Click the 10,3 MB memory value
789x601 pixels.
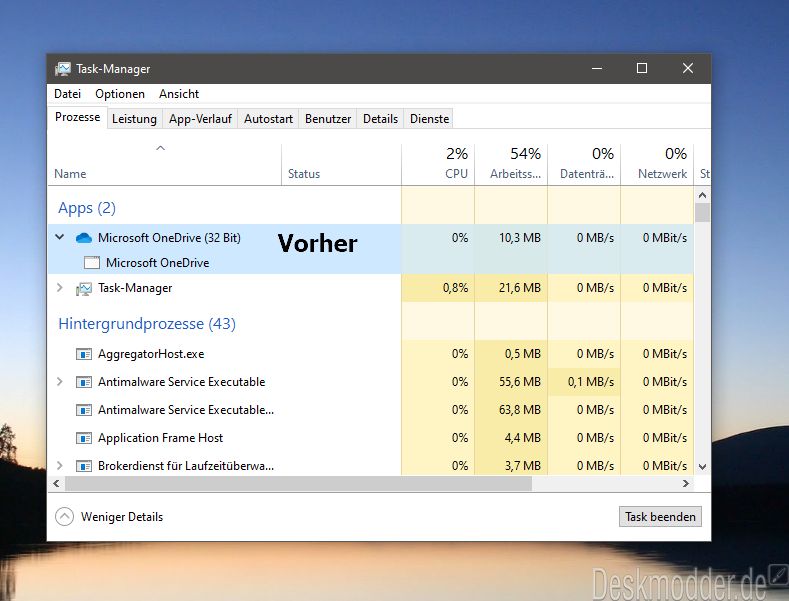520,238
